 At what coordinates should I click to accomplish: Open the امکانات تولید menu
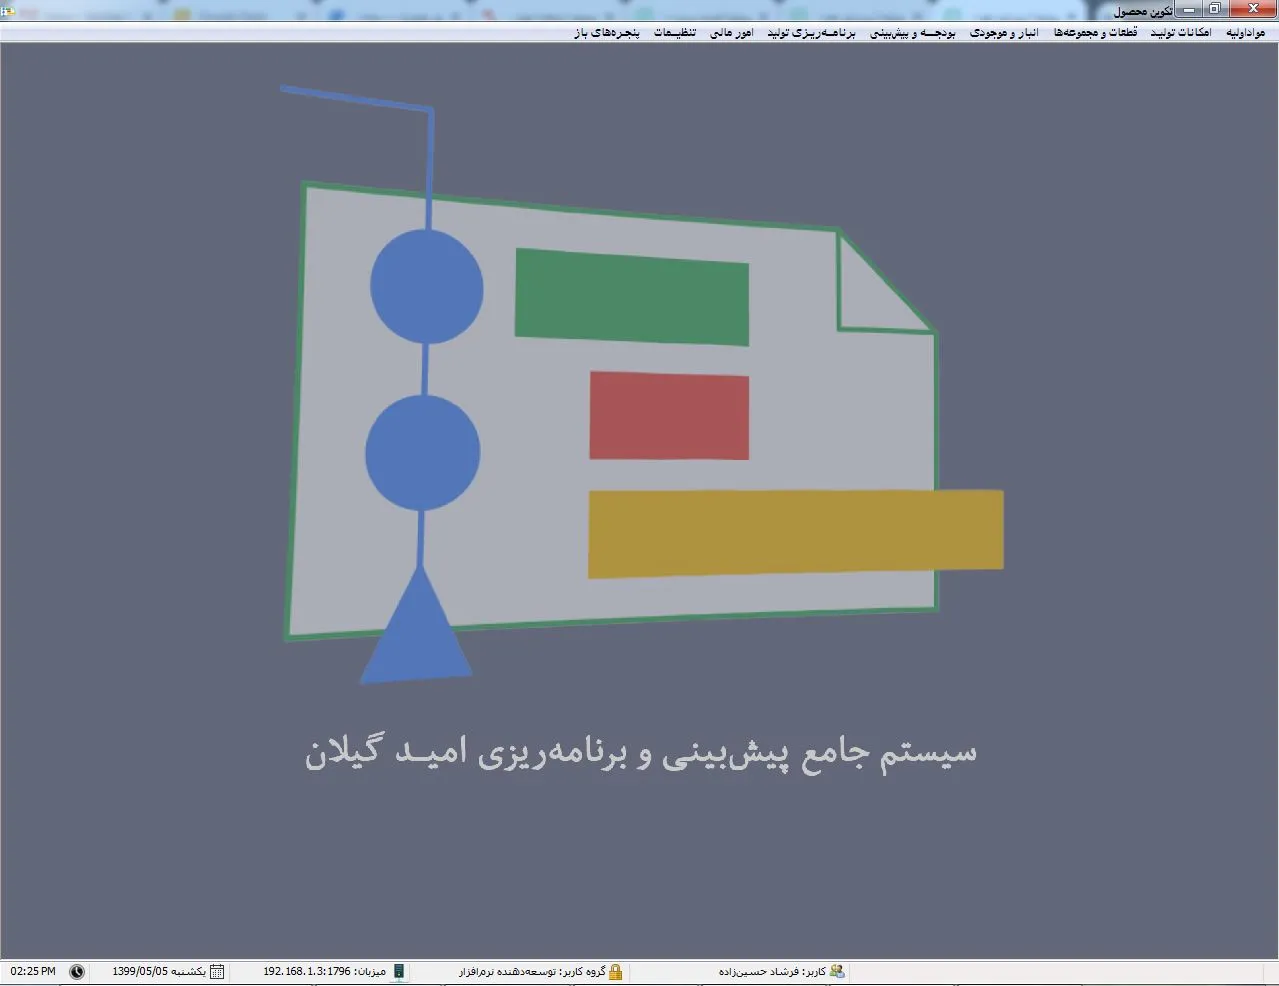[1180, 33]
